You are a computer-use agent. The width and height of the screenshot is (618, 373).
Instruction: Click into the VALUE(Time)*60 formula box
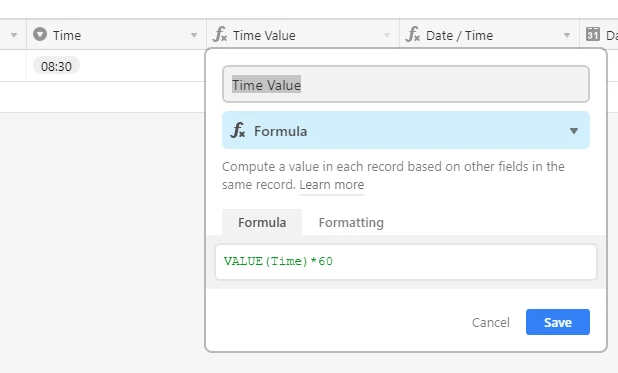tap(406, 262)
